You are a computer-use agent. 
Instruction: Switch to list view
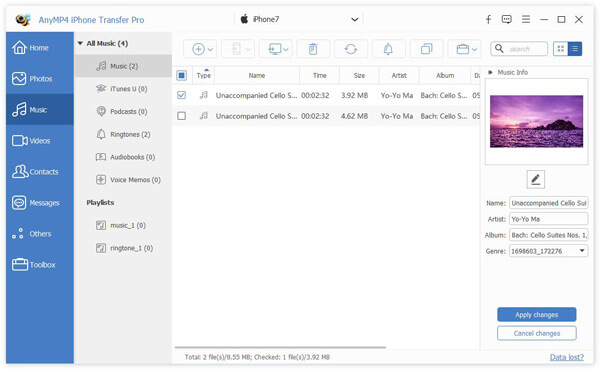(575, 49)
